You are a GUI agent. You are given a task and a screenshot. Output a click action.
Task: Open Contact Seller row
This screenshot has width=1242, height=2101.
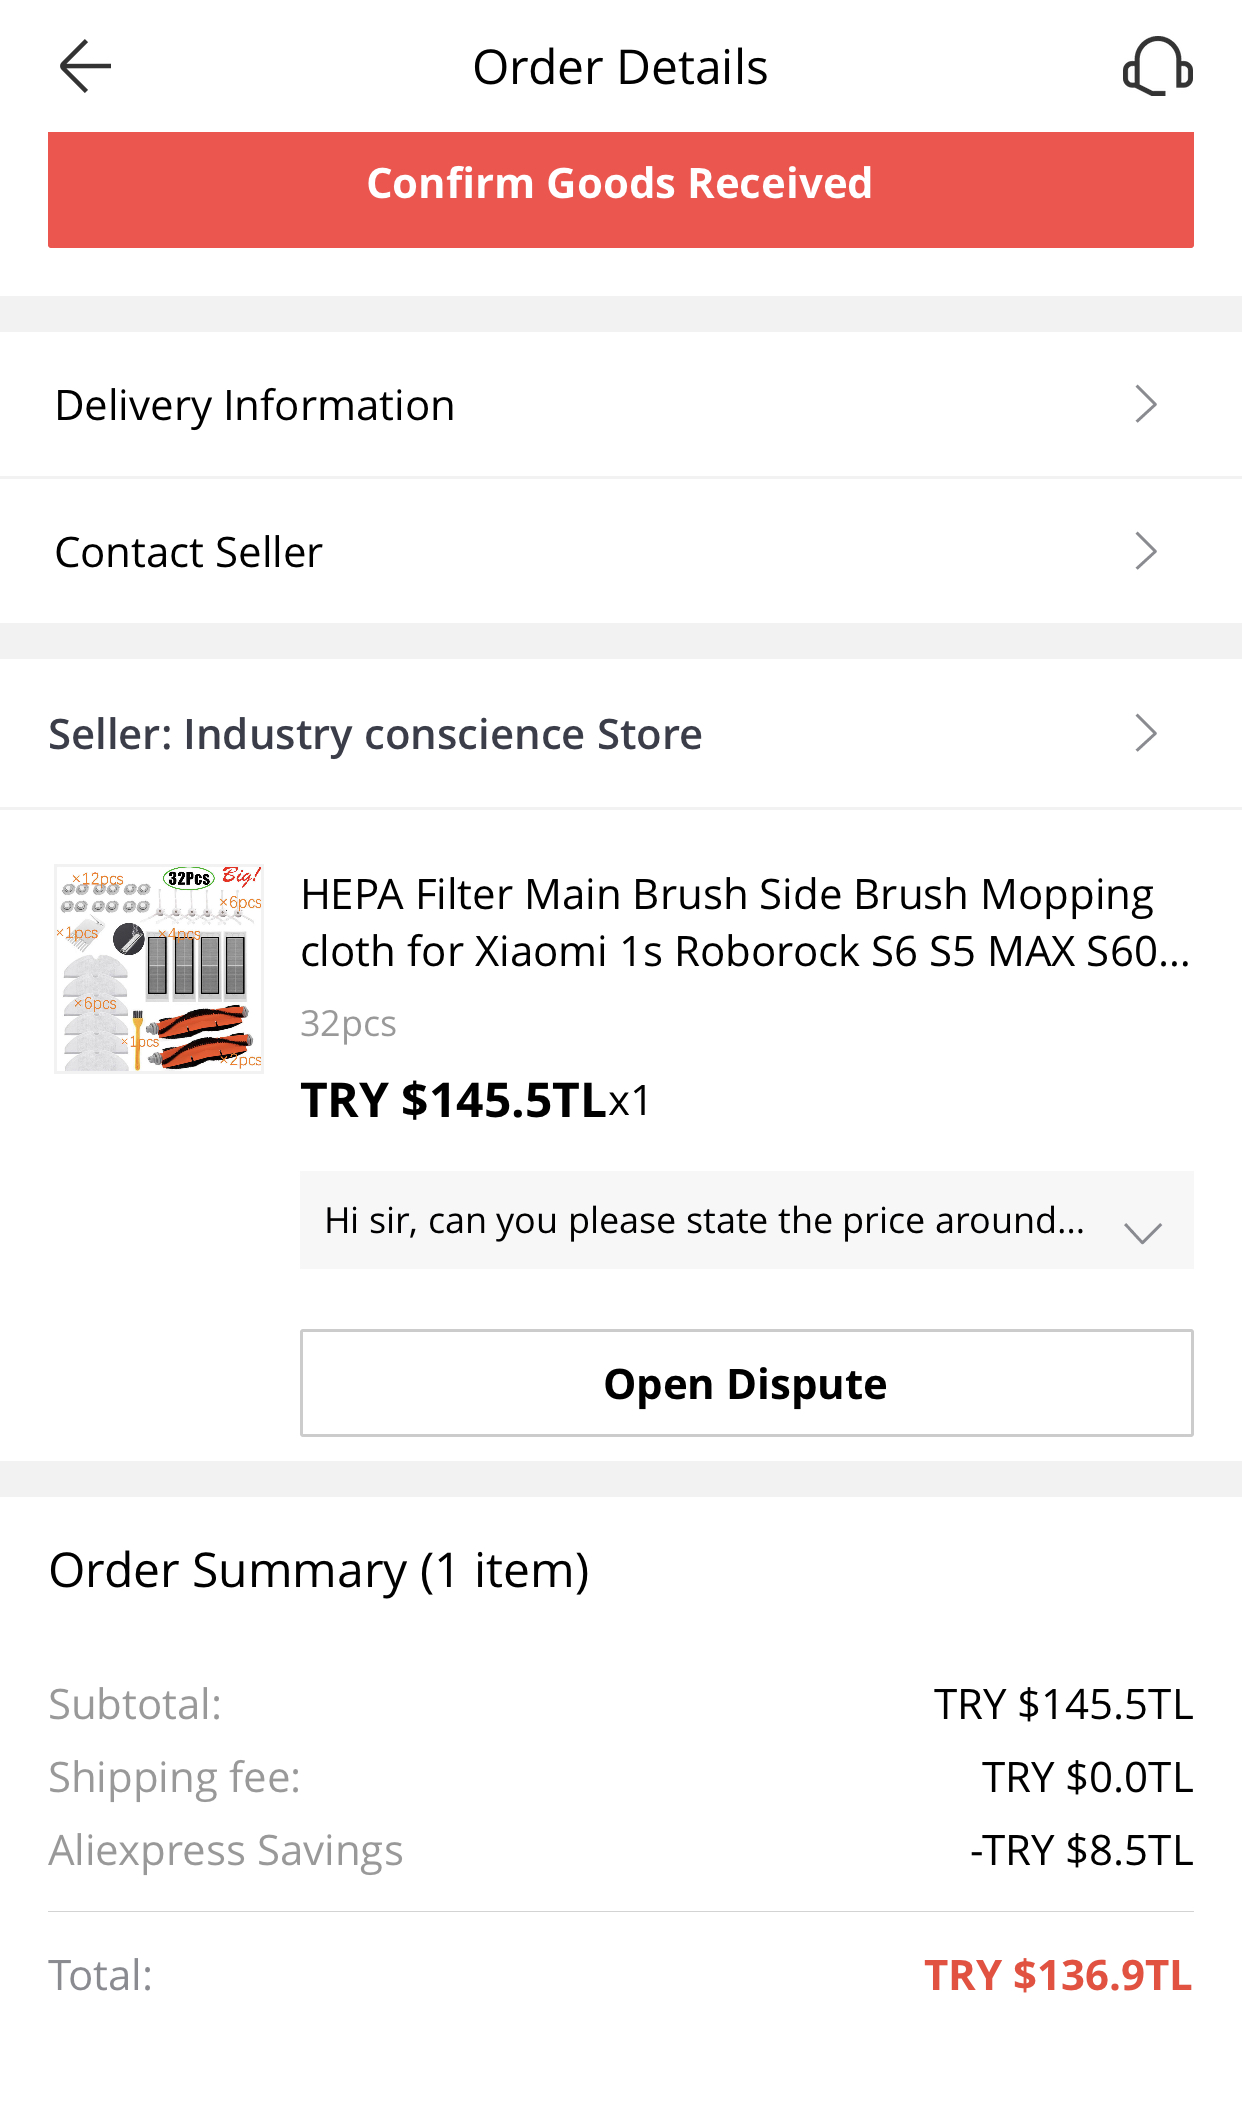click(x=621, y=552)
